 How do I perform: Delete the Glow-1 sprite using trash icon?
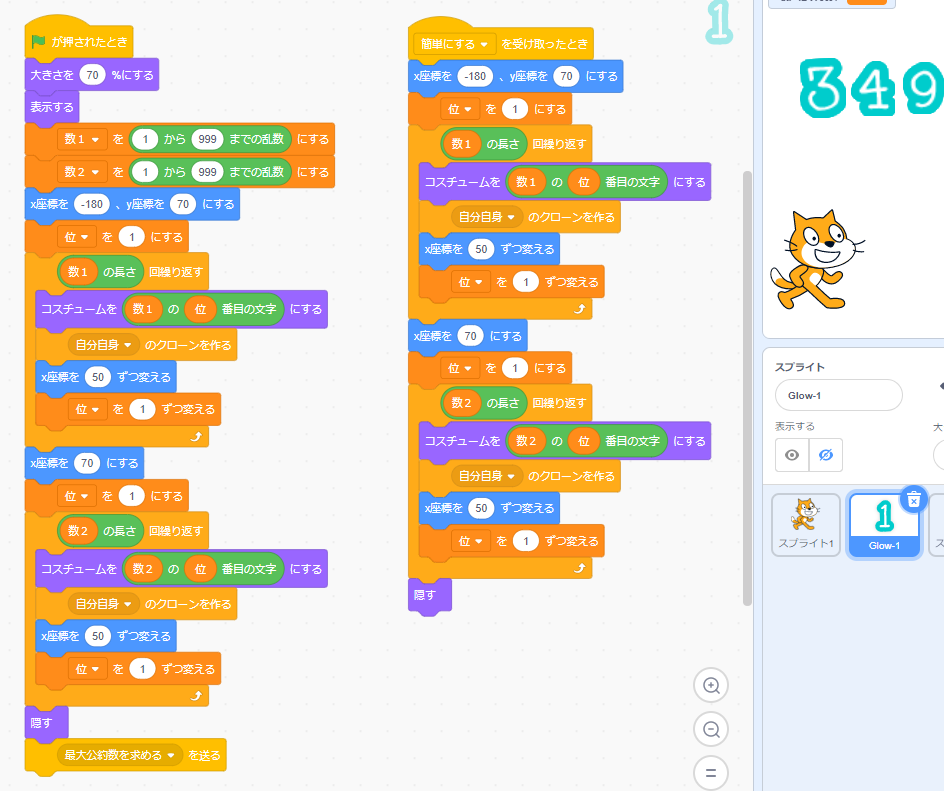pos(912,500)
